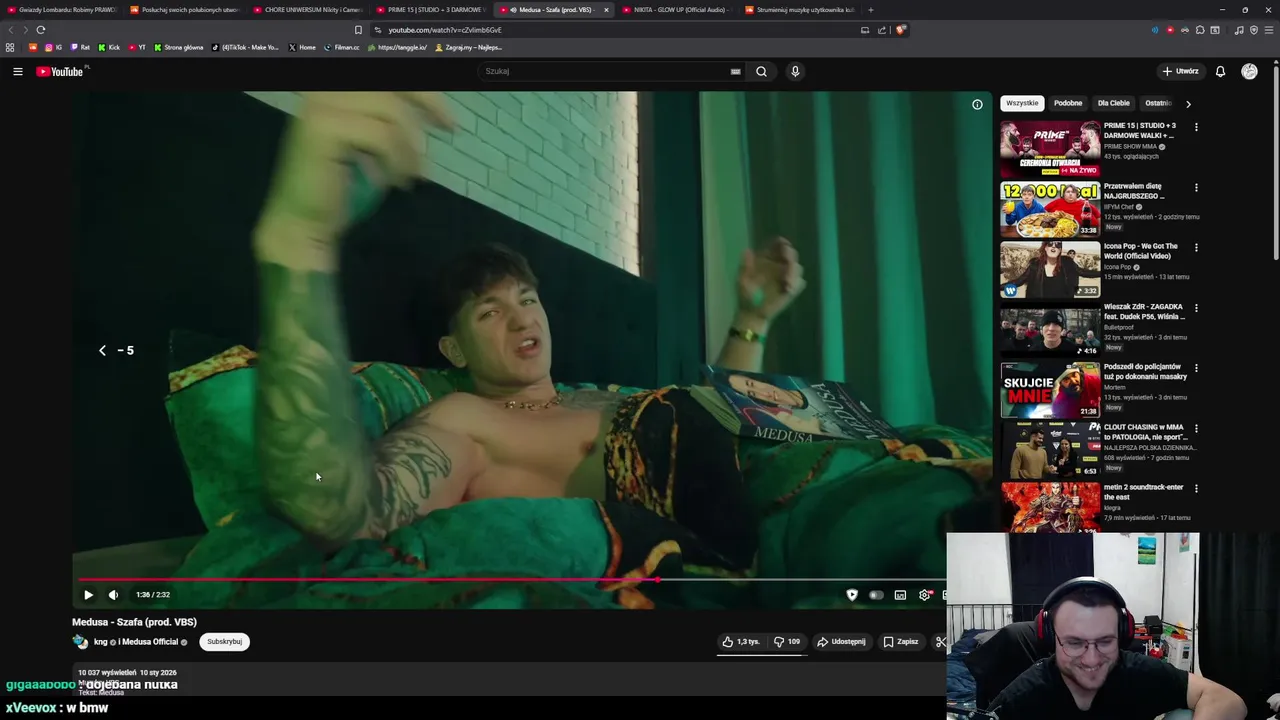Open the Filman.cc bookmark

pos(341,47)
